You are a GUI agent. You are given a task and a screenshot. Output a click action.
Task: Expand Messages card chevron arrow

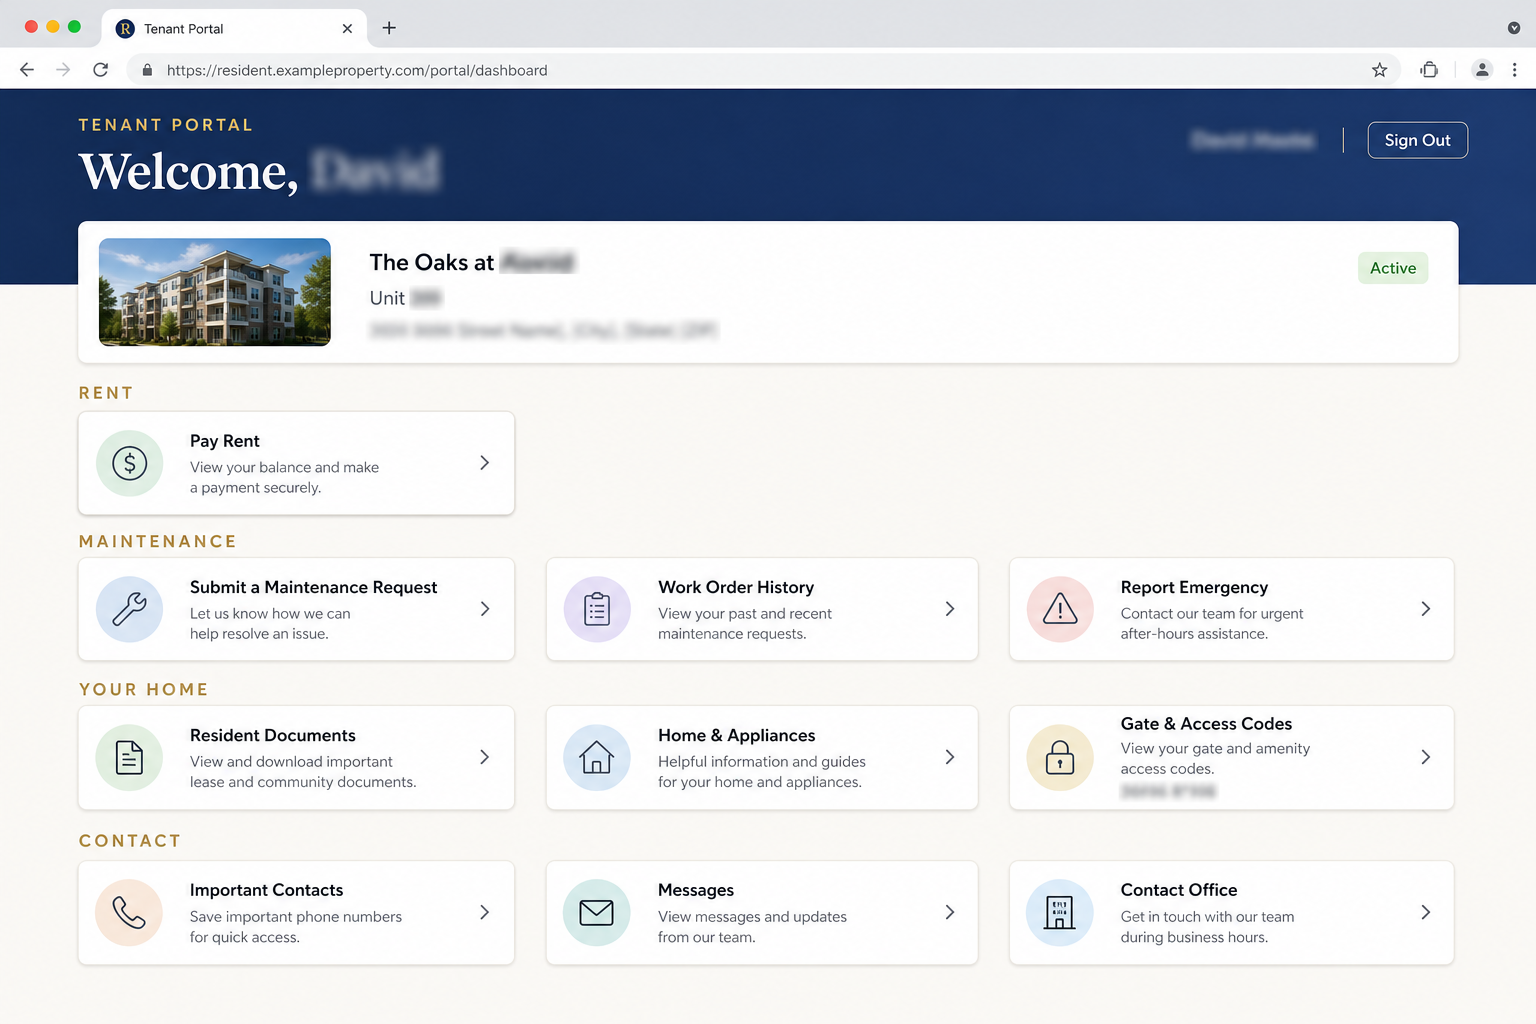point(950,912)
